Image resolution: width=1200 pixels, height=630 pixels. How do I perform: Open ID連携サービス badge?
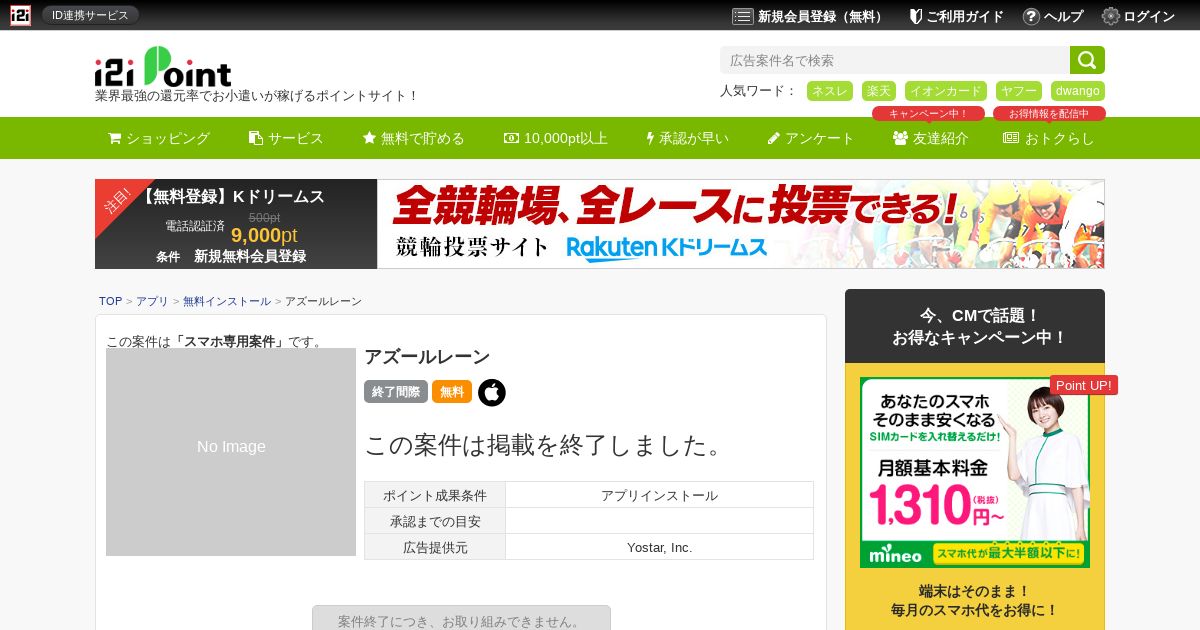click(x=90, y=15)
